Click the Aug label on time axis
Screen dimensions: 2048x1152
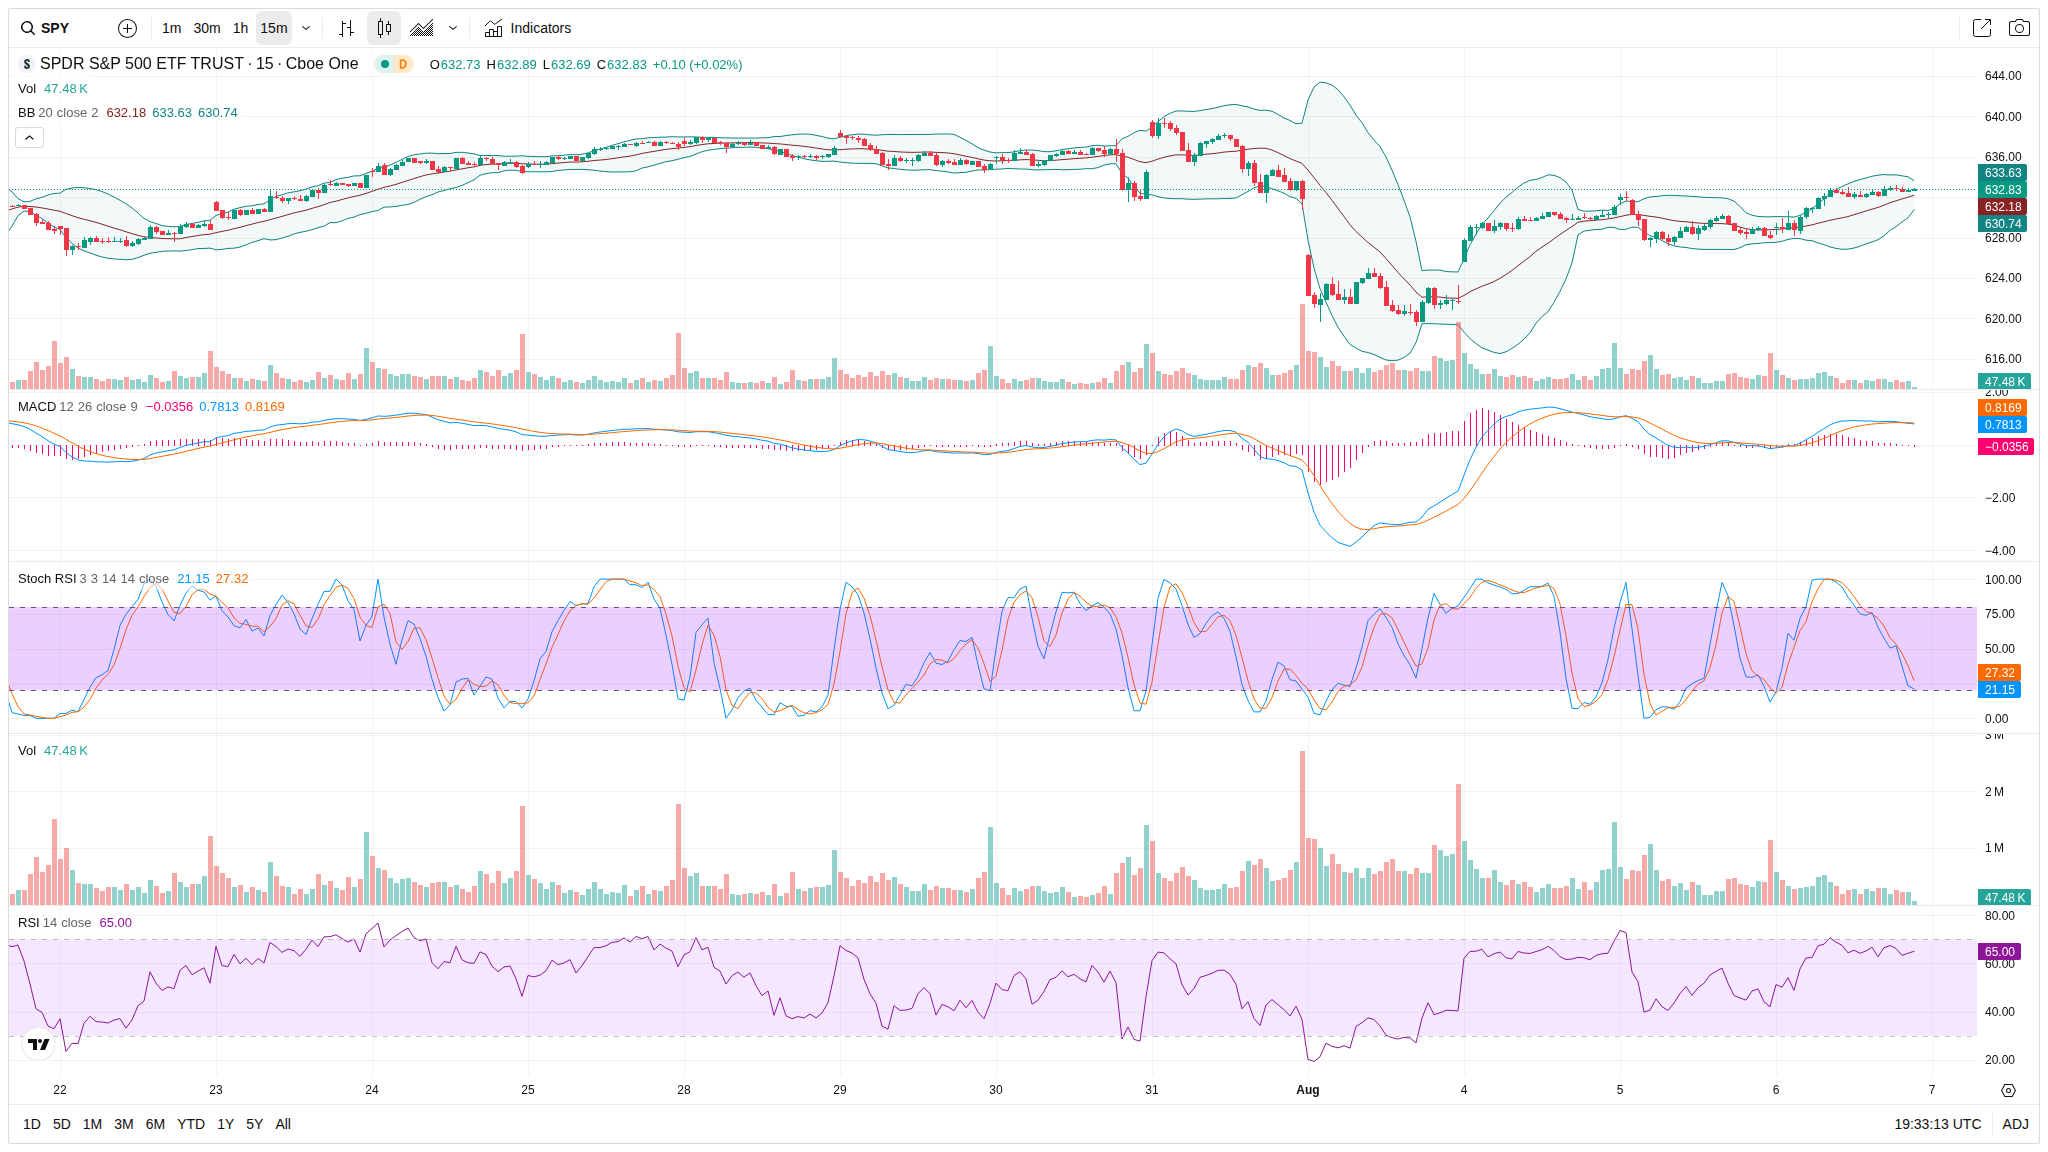1308,1090
